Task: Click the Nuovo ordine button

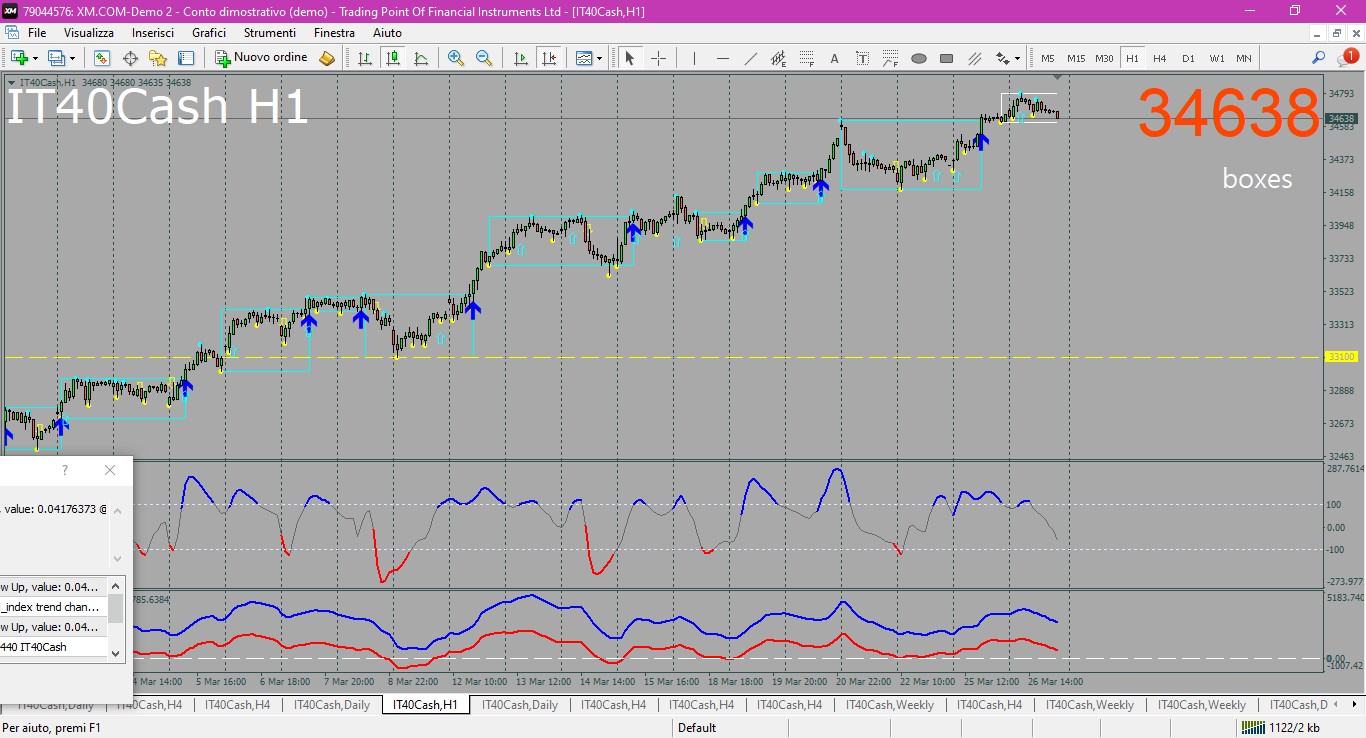Action: [x=262, y=58]
